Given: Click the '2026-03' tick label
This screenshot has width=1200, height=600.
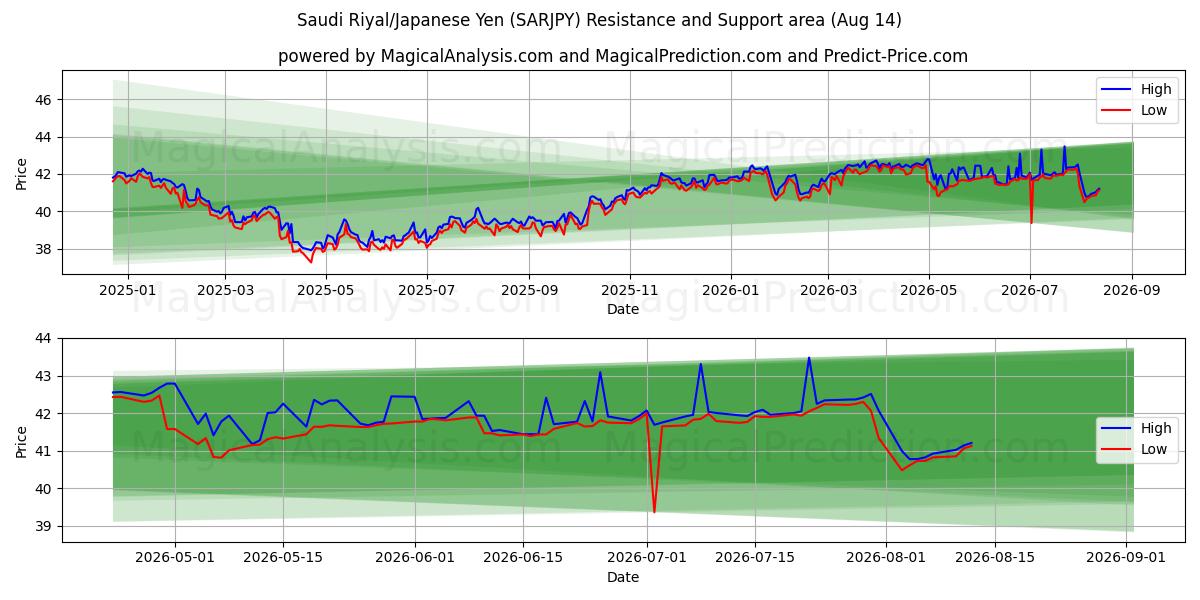Looking at the screenshot, I should pos(827,290).
